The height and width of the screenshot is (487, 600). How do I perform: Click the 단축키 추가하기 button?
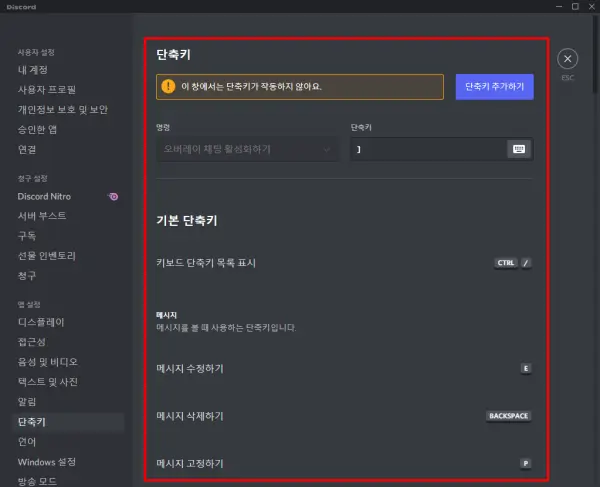click(494, 87)
